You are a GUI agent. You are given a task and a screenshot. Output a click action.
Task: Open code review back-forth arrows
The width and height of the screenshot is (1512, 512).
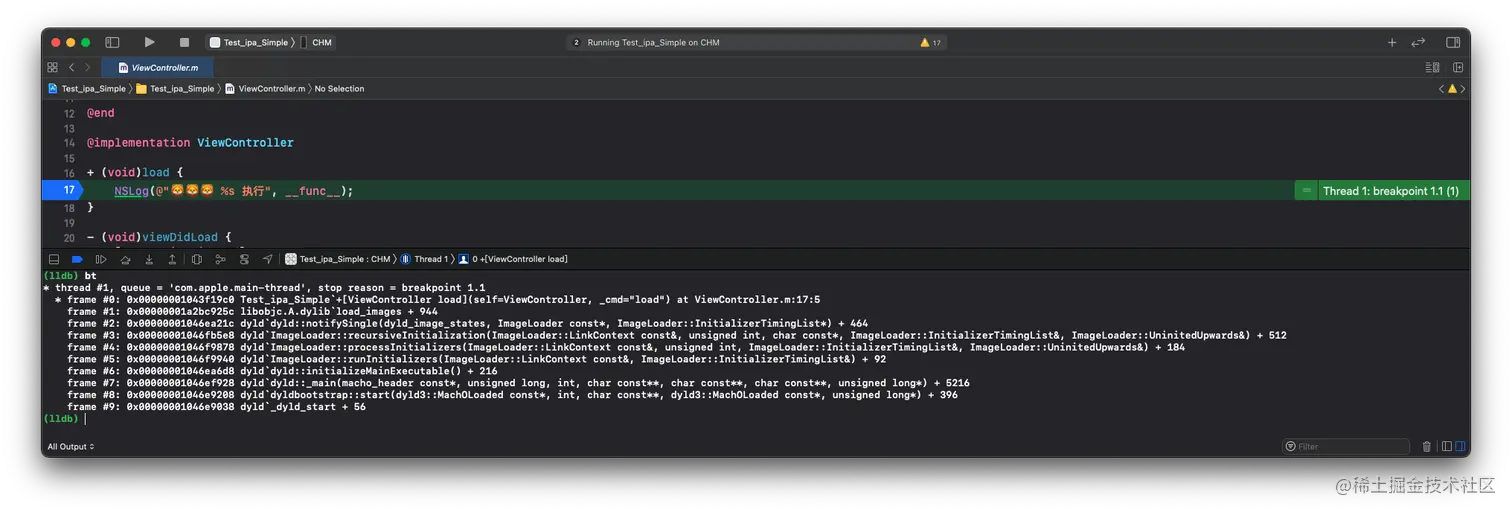1418,43
